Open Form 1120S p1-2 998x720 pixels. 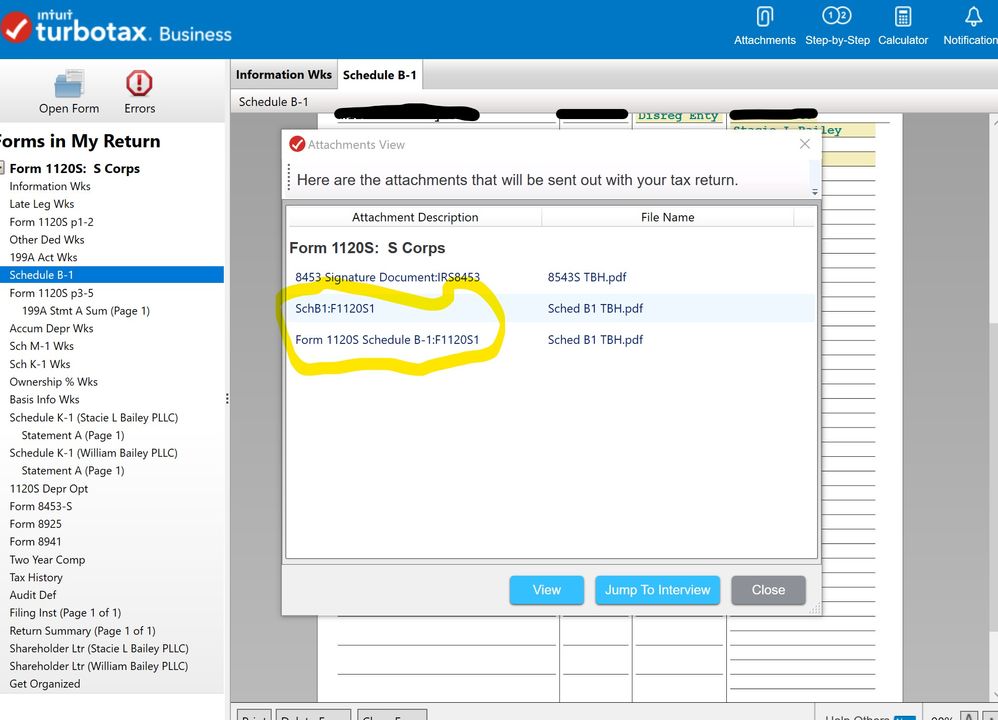52,222
